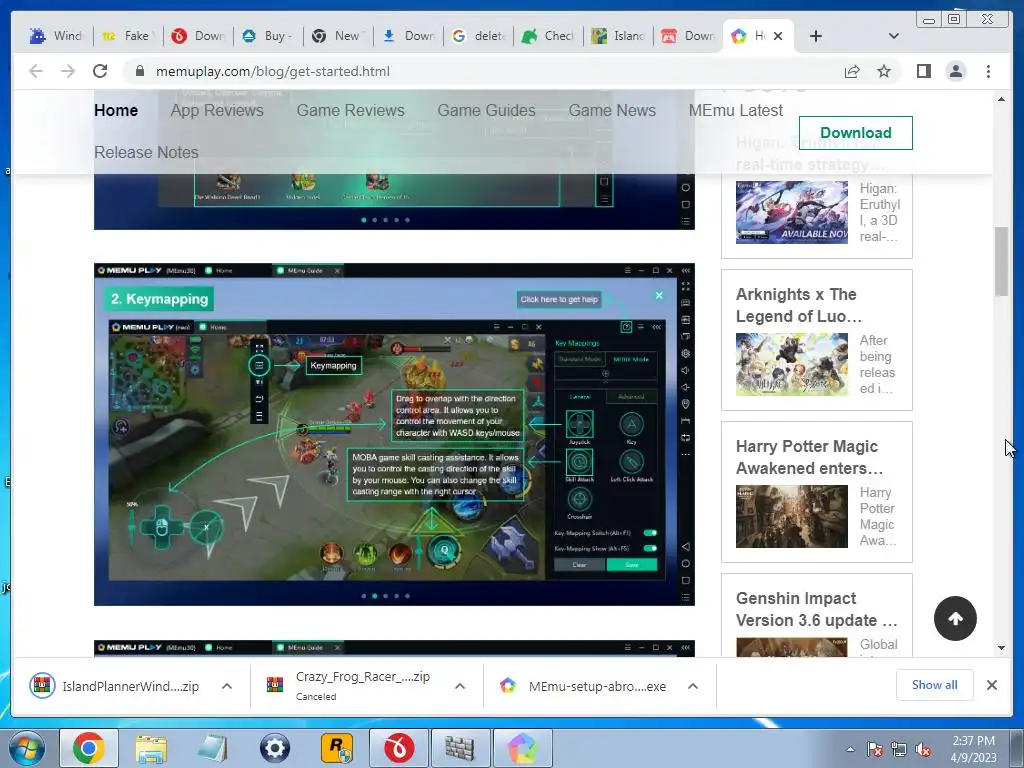Open App Reviews in site menu
The image size is (1024, 768).
[x=217, y=110]
